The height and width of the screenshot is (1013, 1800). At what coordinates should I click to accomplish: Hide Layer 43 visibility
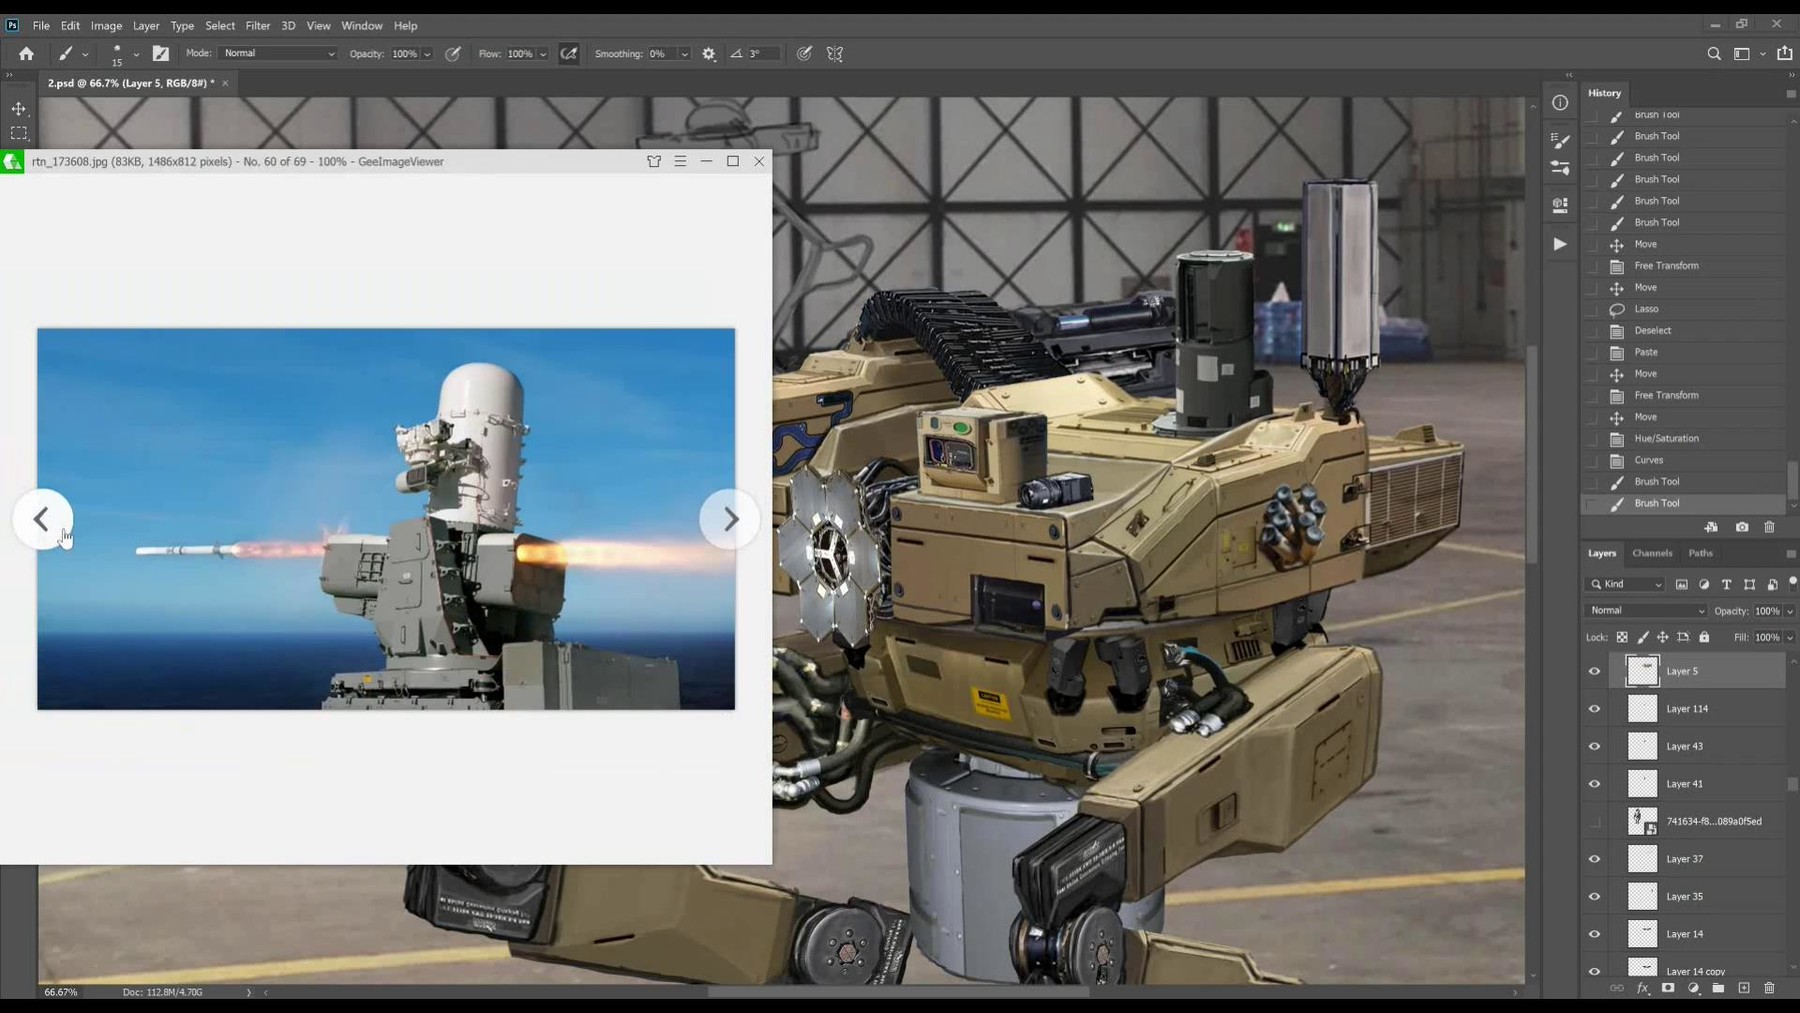(x=1594, y=747)
